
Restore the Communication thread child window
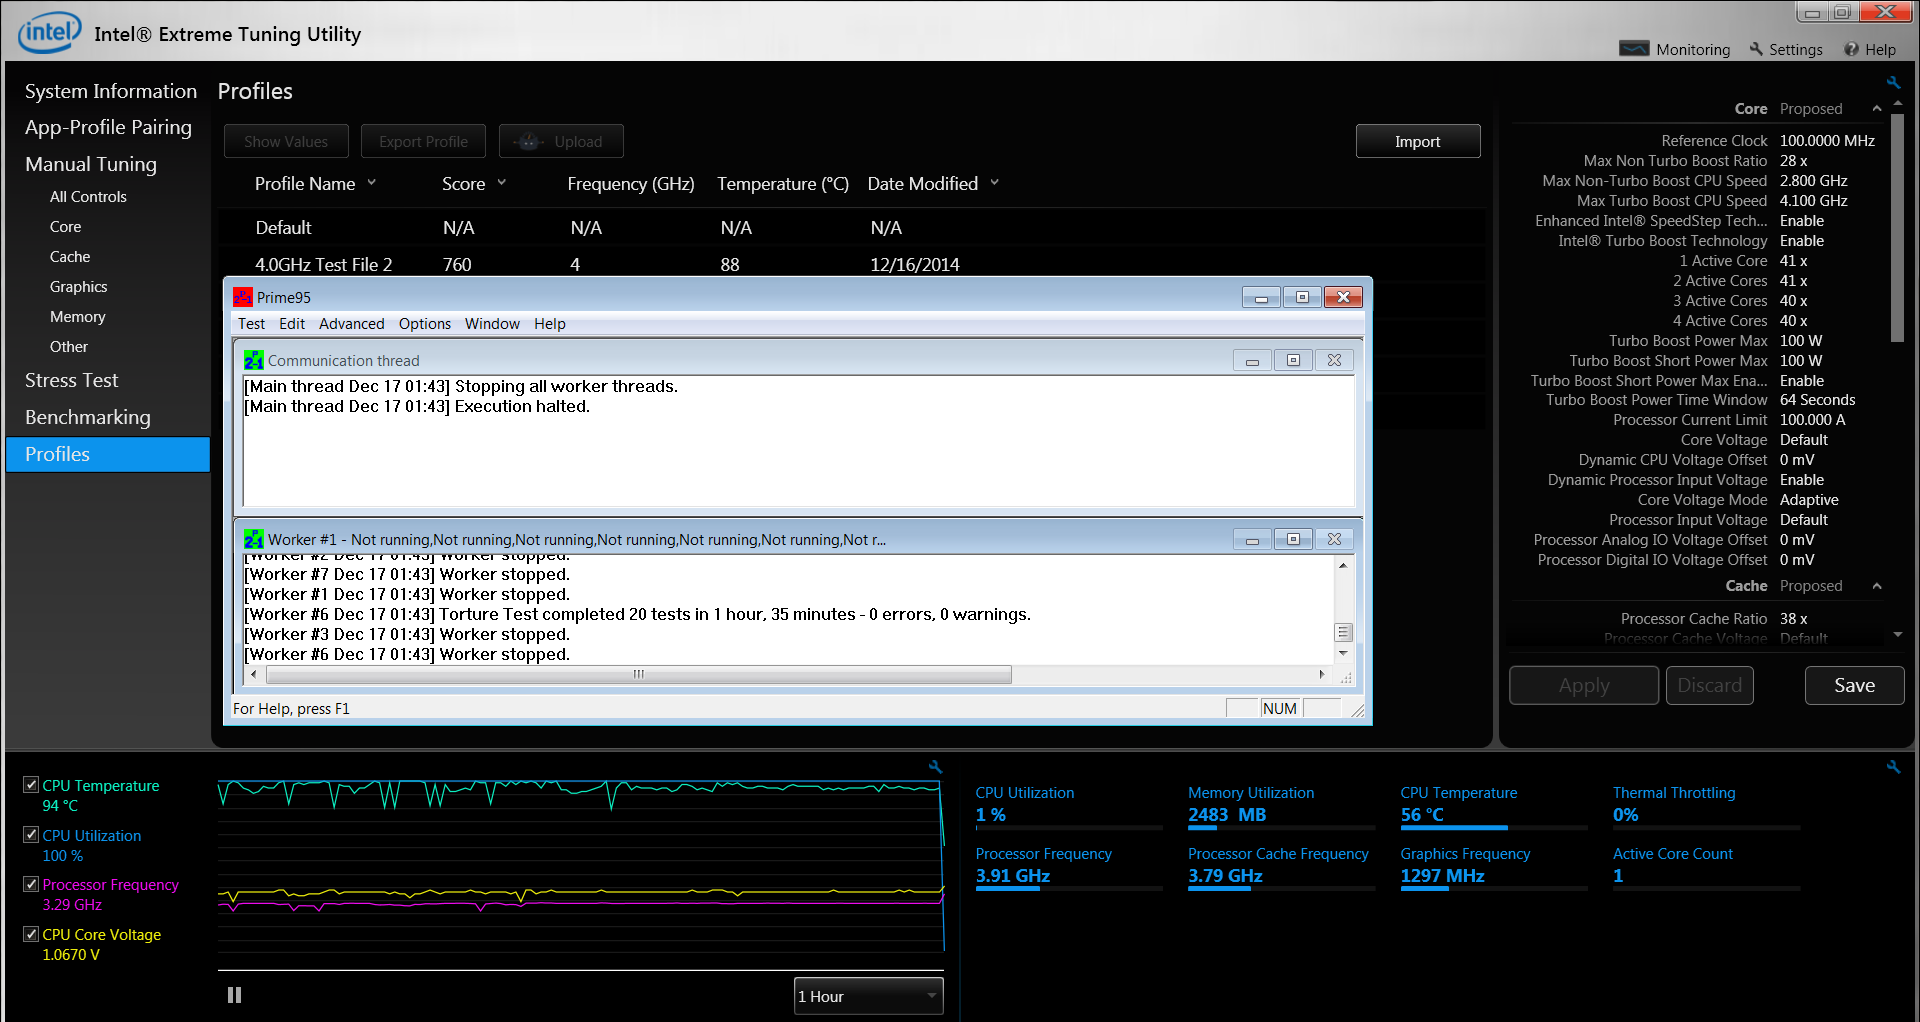pyautogui.click(x=1293, y=360)
